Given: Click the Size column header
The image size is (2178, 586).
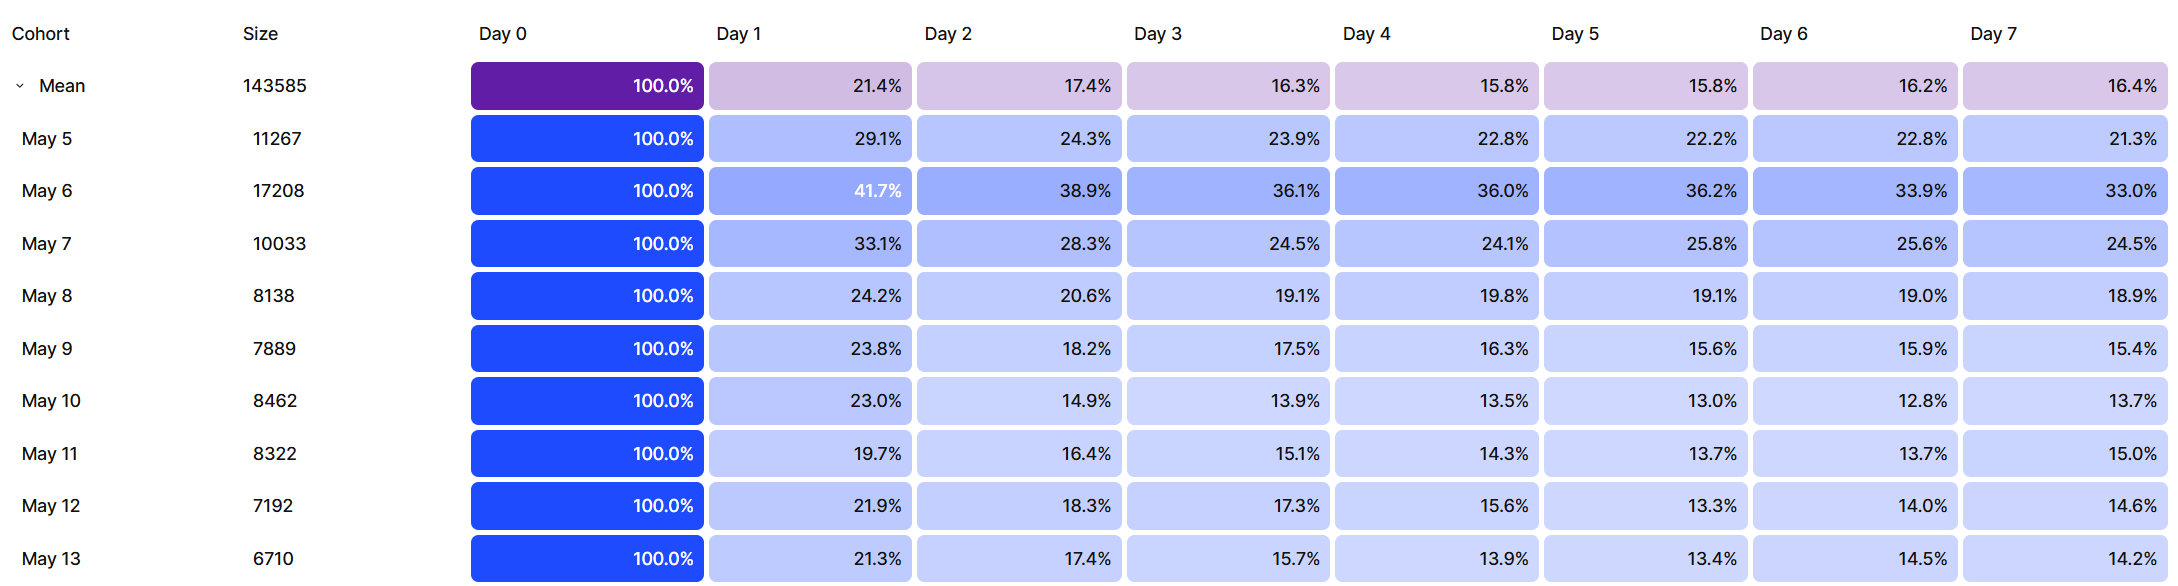Looking at the screenshot, I should pyautogui.click(x=260, y=34).
